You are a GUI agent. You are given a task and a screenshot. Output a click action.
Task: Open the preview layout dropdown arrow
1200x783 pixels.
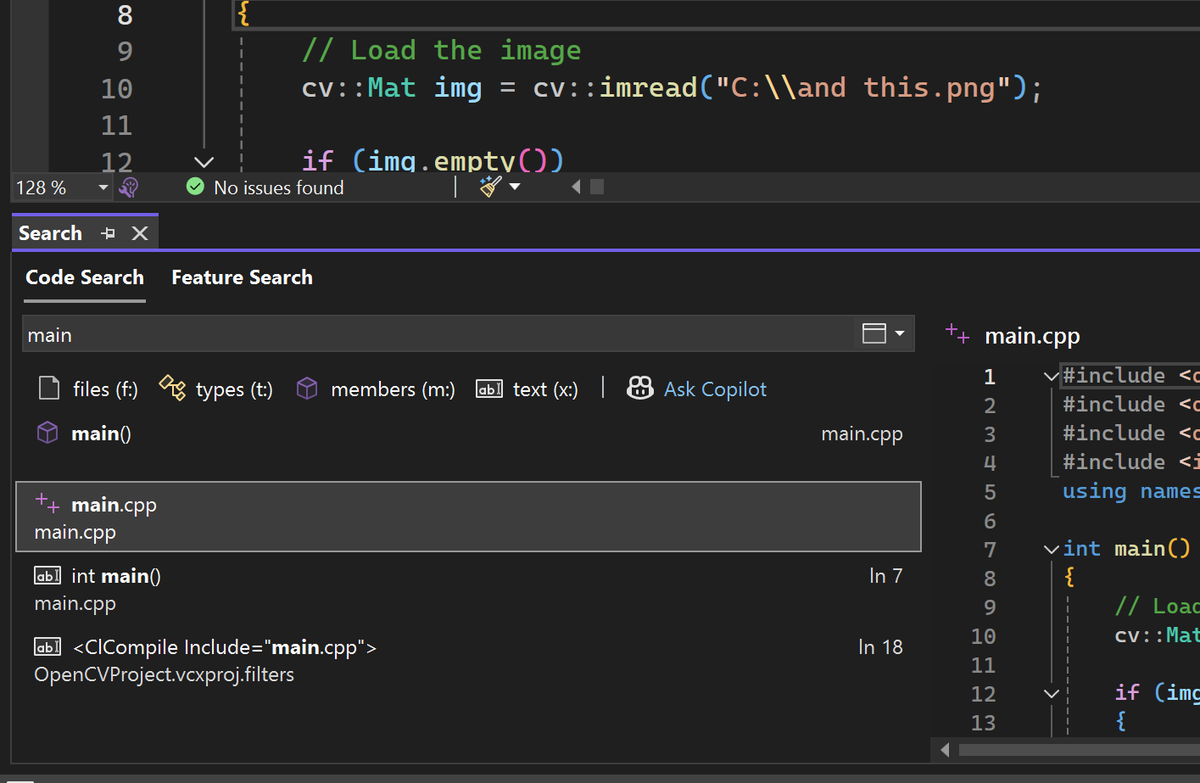click(900, 333)
